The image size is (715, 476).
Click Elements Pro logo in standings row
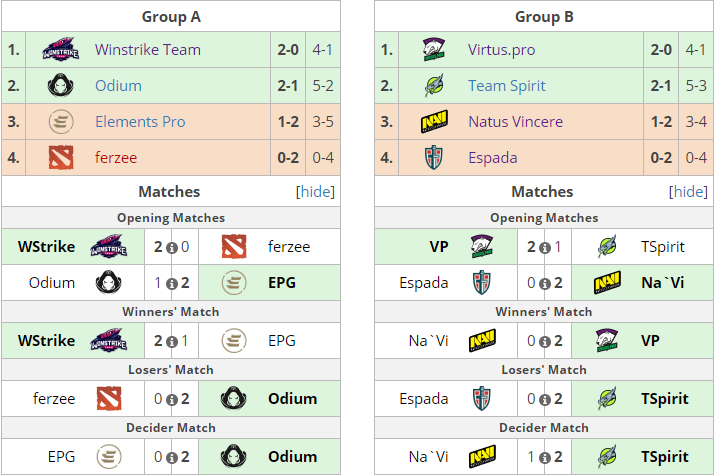tap(61, 122)
